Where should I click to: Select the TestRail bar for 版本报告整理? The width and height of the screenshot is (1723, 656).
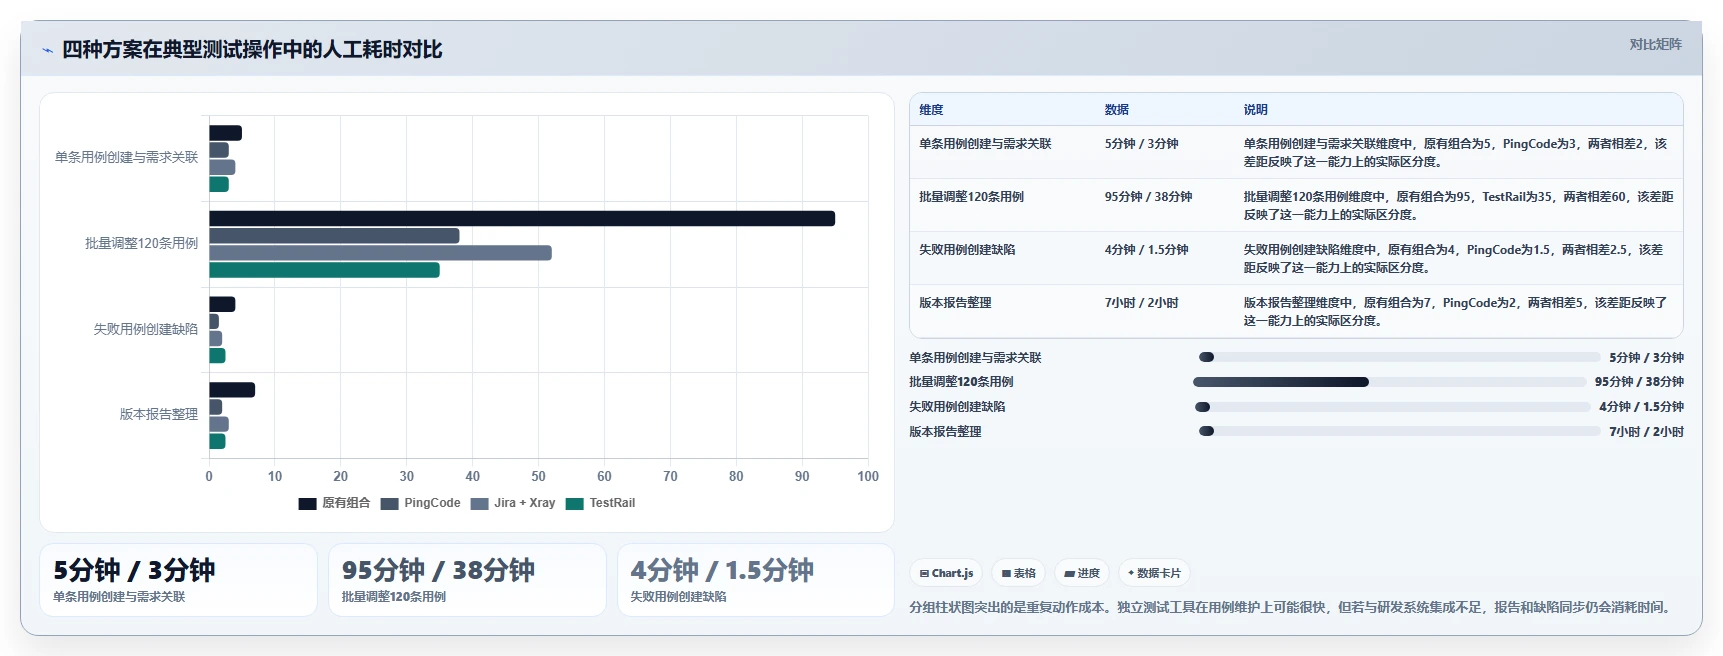pyautogui.click(x=217, y=441)
